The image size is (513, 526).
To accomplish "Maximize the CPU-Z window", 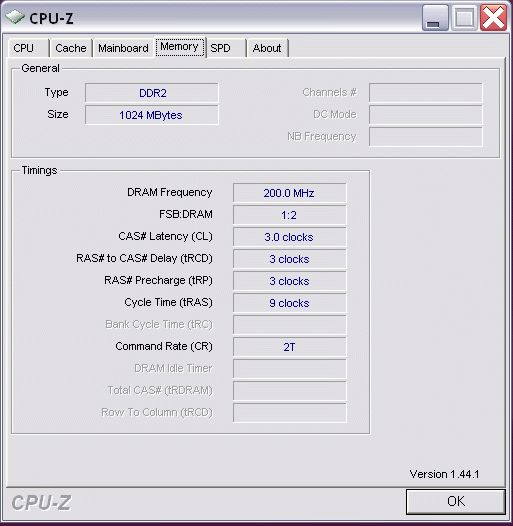I will (x=464, y=18).
